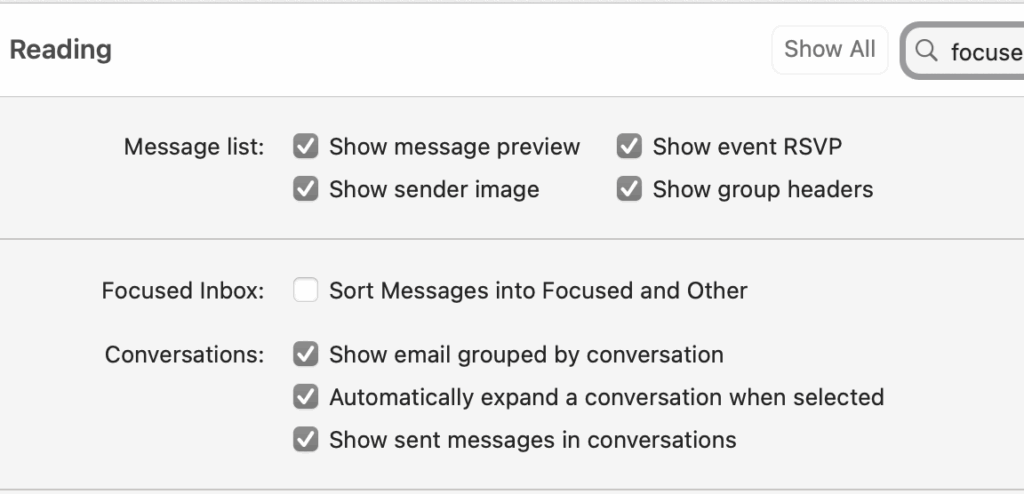Screen dimensions: 1024x494
Task: Click the 'Show message preview' text label
Action: coord(455,147)
